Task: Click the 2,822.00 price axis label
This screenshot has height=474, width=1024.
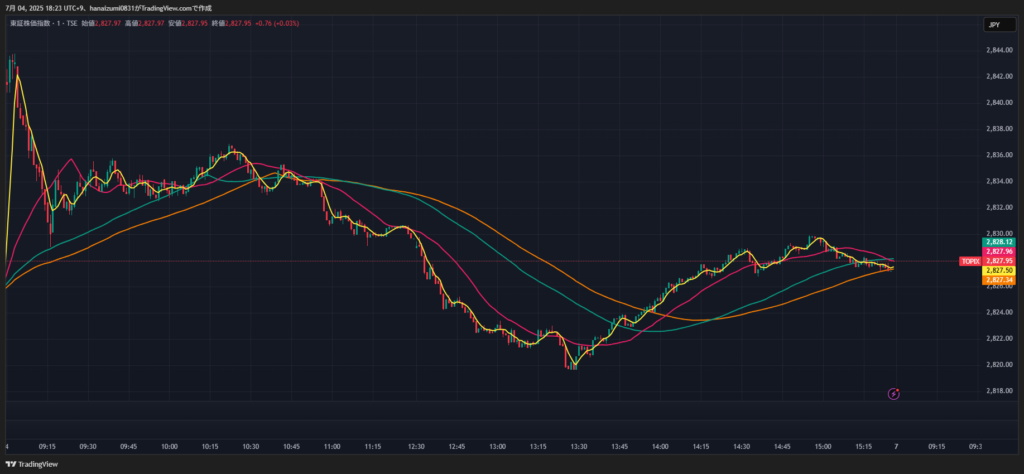Action: pyautogui.click(x=999, y=338)
